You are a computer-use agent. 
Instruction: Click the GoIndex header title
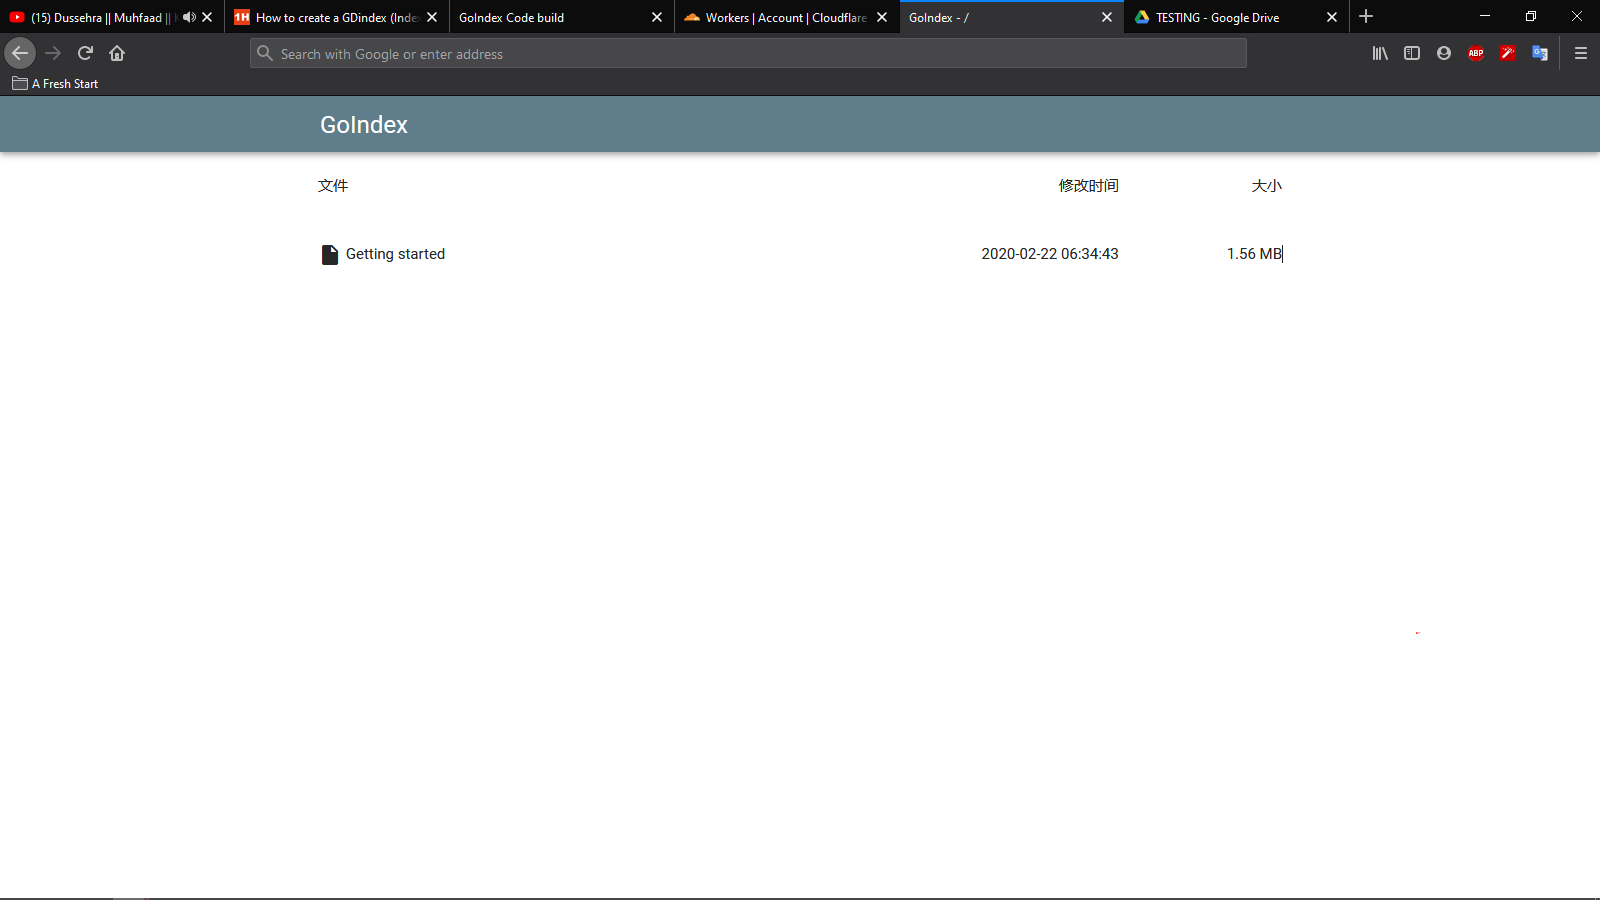(364, 125)
